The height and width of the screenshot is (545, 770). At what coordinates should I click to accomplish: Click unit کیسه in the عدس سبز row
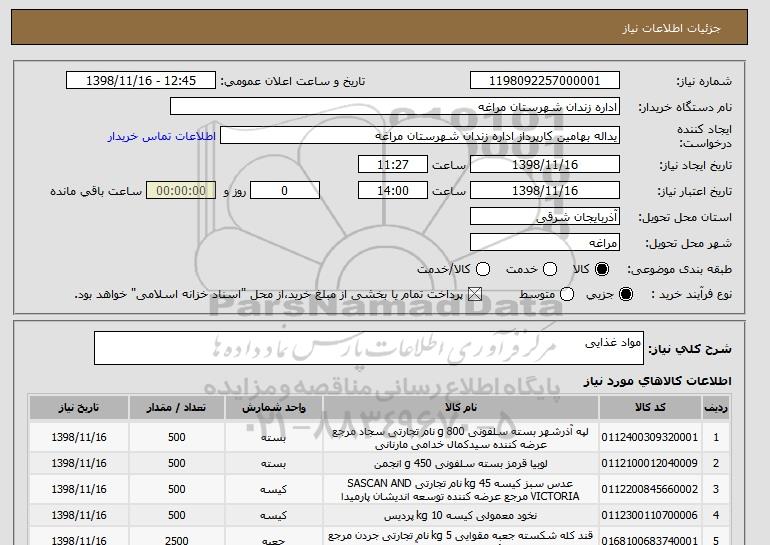(274, 490)
